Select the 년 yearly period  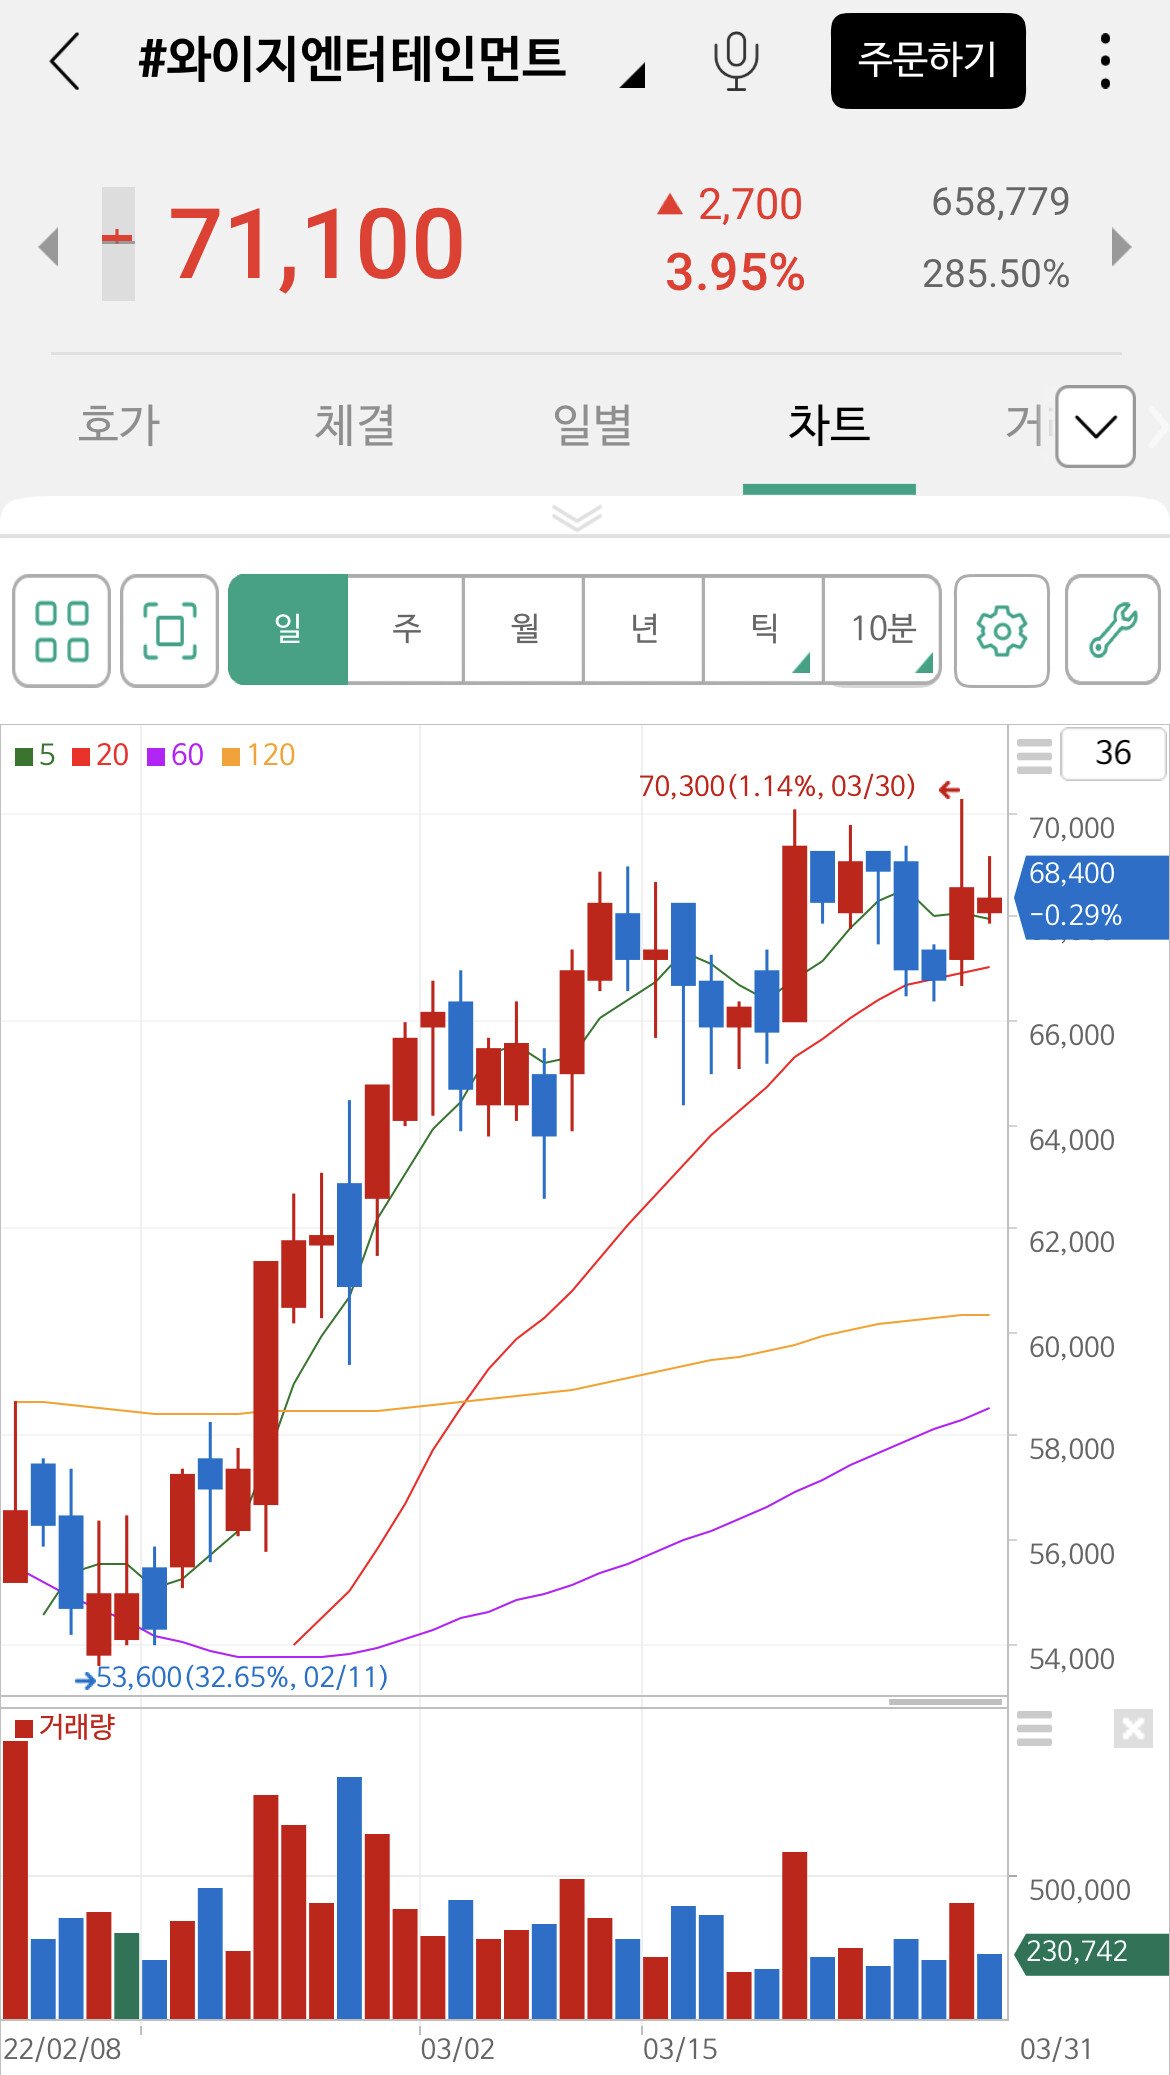click(644, 629)
